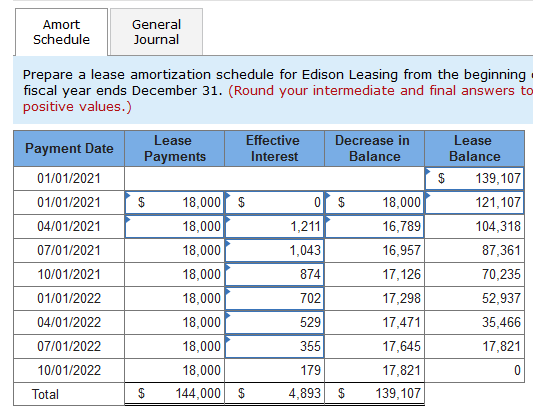Select decrease in balance value 17,126
This screenshot has width=533, height=412.
pos(375,274)
